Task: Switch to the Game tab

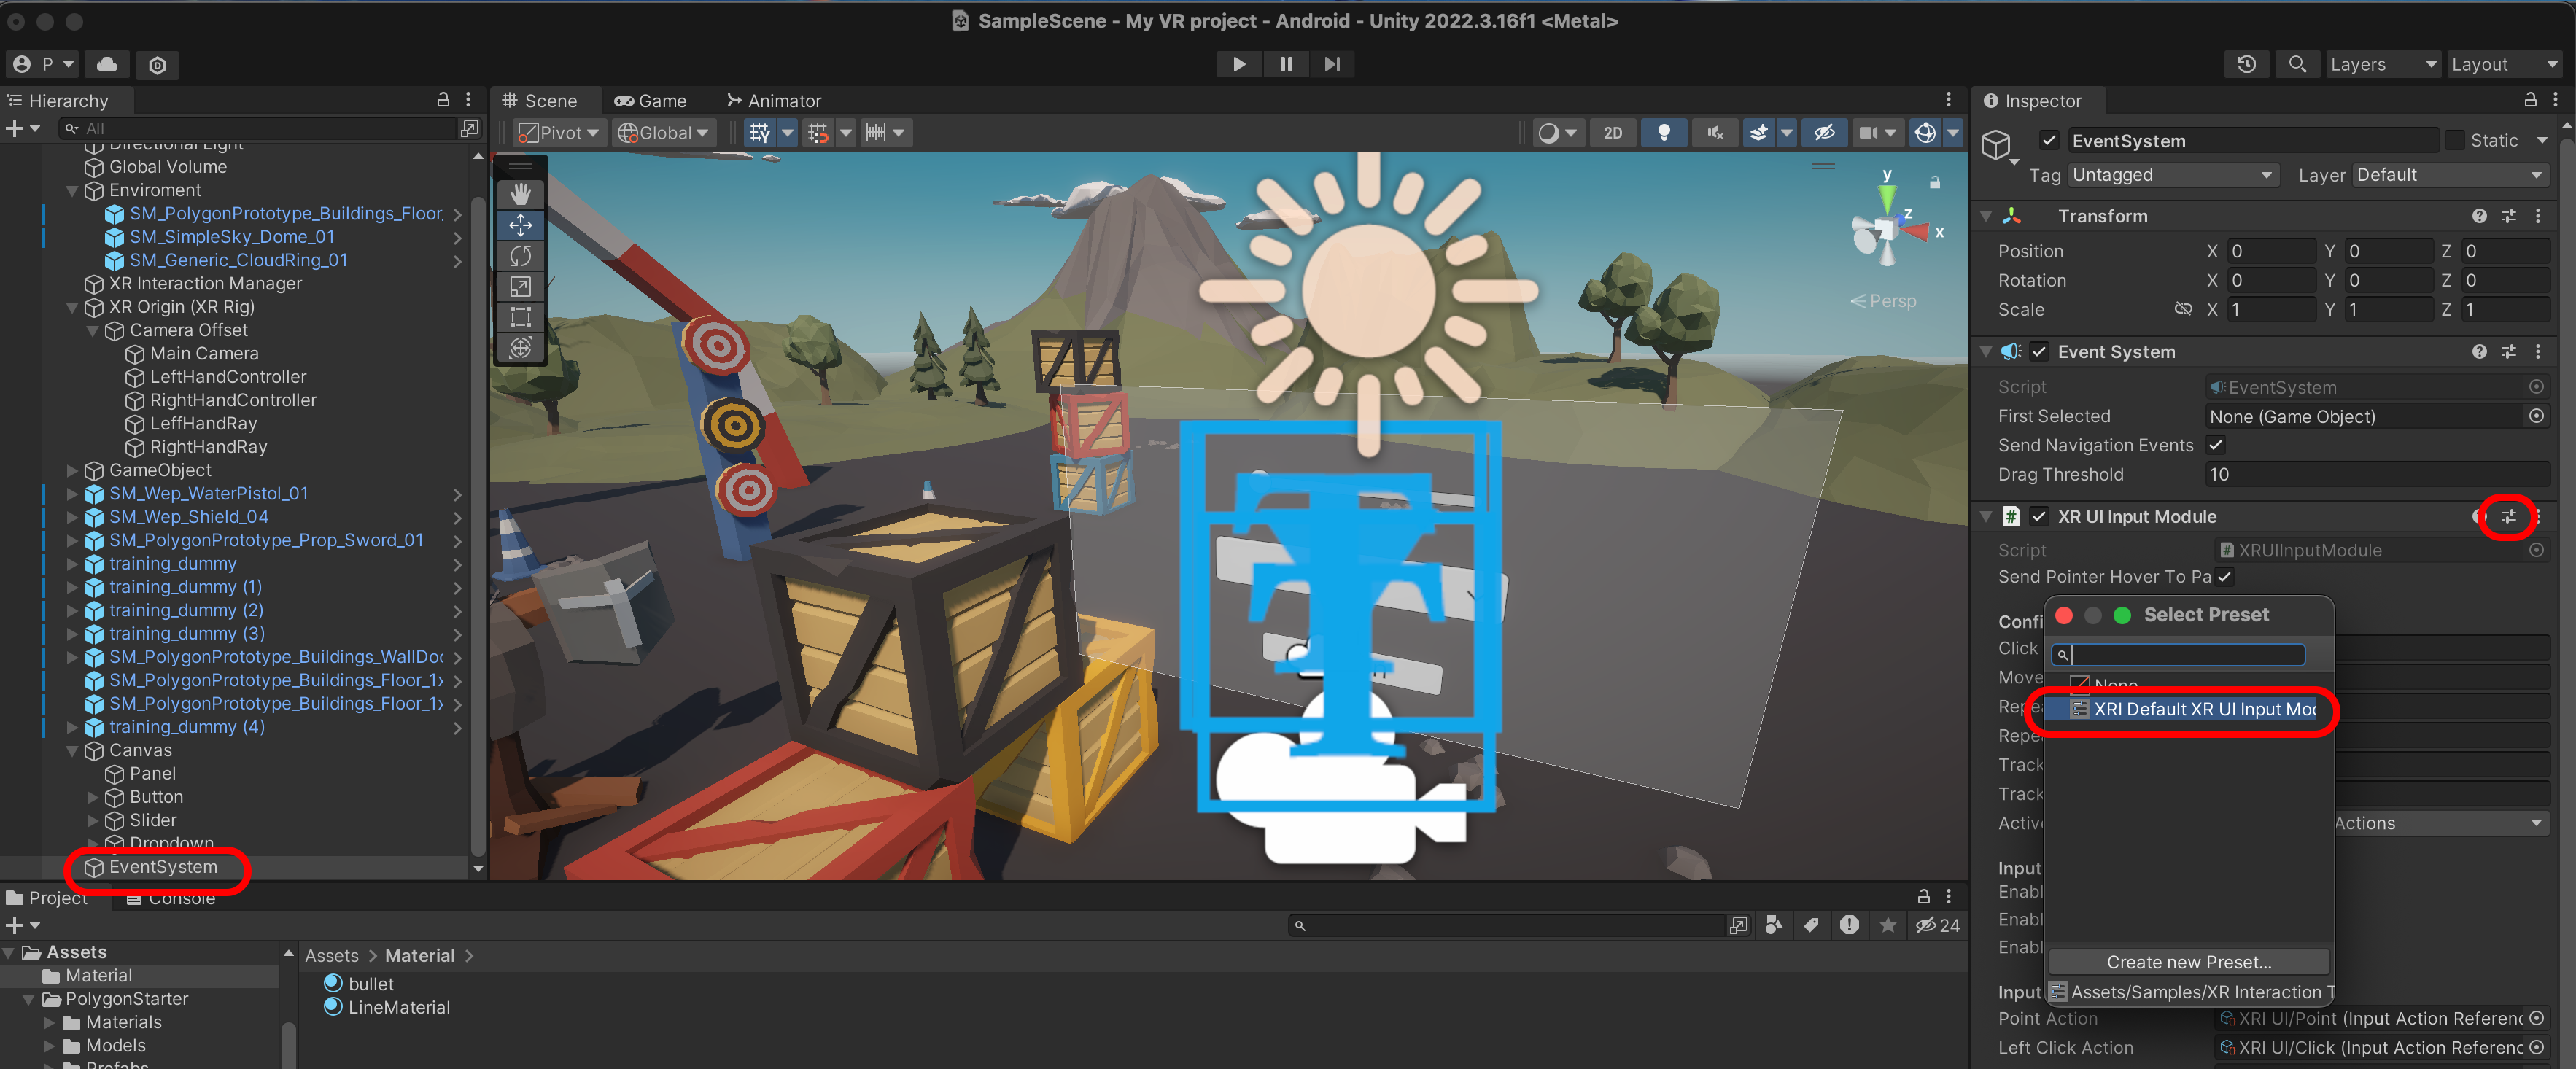Action: [x=650, y=101]
